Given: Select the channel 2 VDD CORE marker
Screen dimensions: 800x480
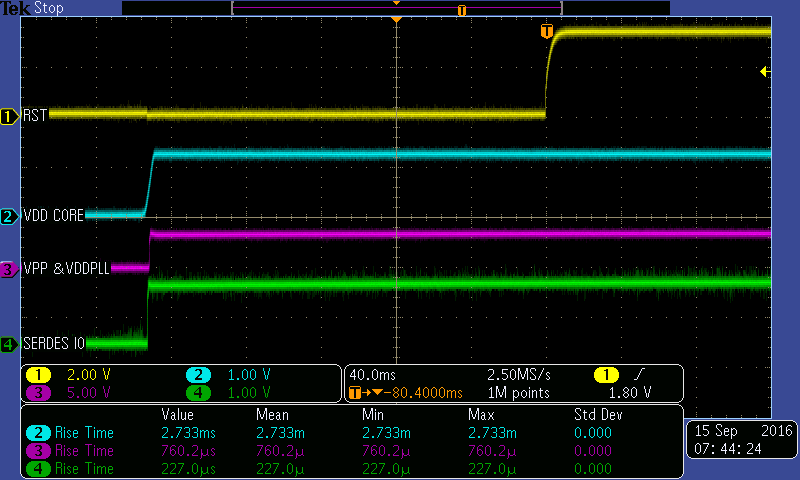Looking at the screenshot, I should pyautogui.click(x=9, y=215).
